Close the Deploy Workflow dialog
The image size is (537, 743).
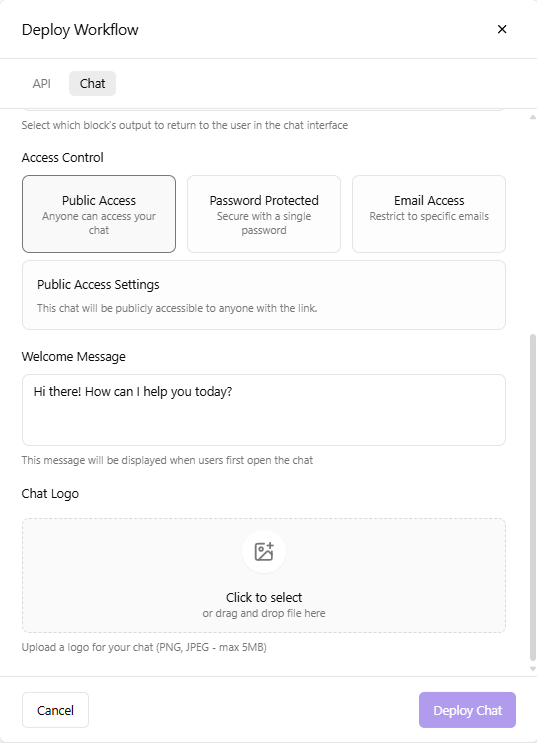coord(502,29)
